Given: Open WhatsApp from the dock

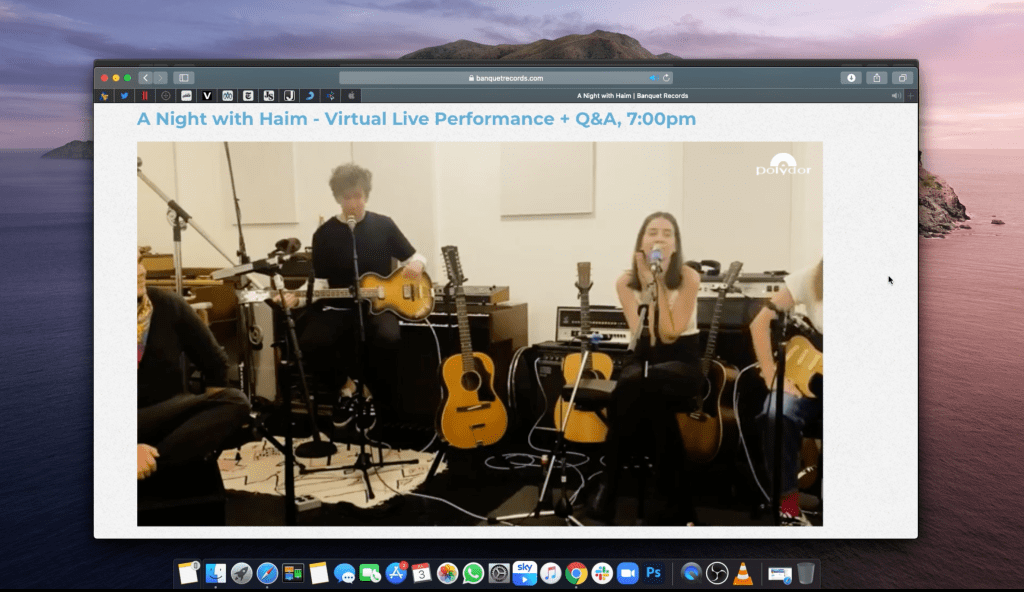Looking at the screenshot, I should [x=473, y=573].
